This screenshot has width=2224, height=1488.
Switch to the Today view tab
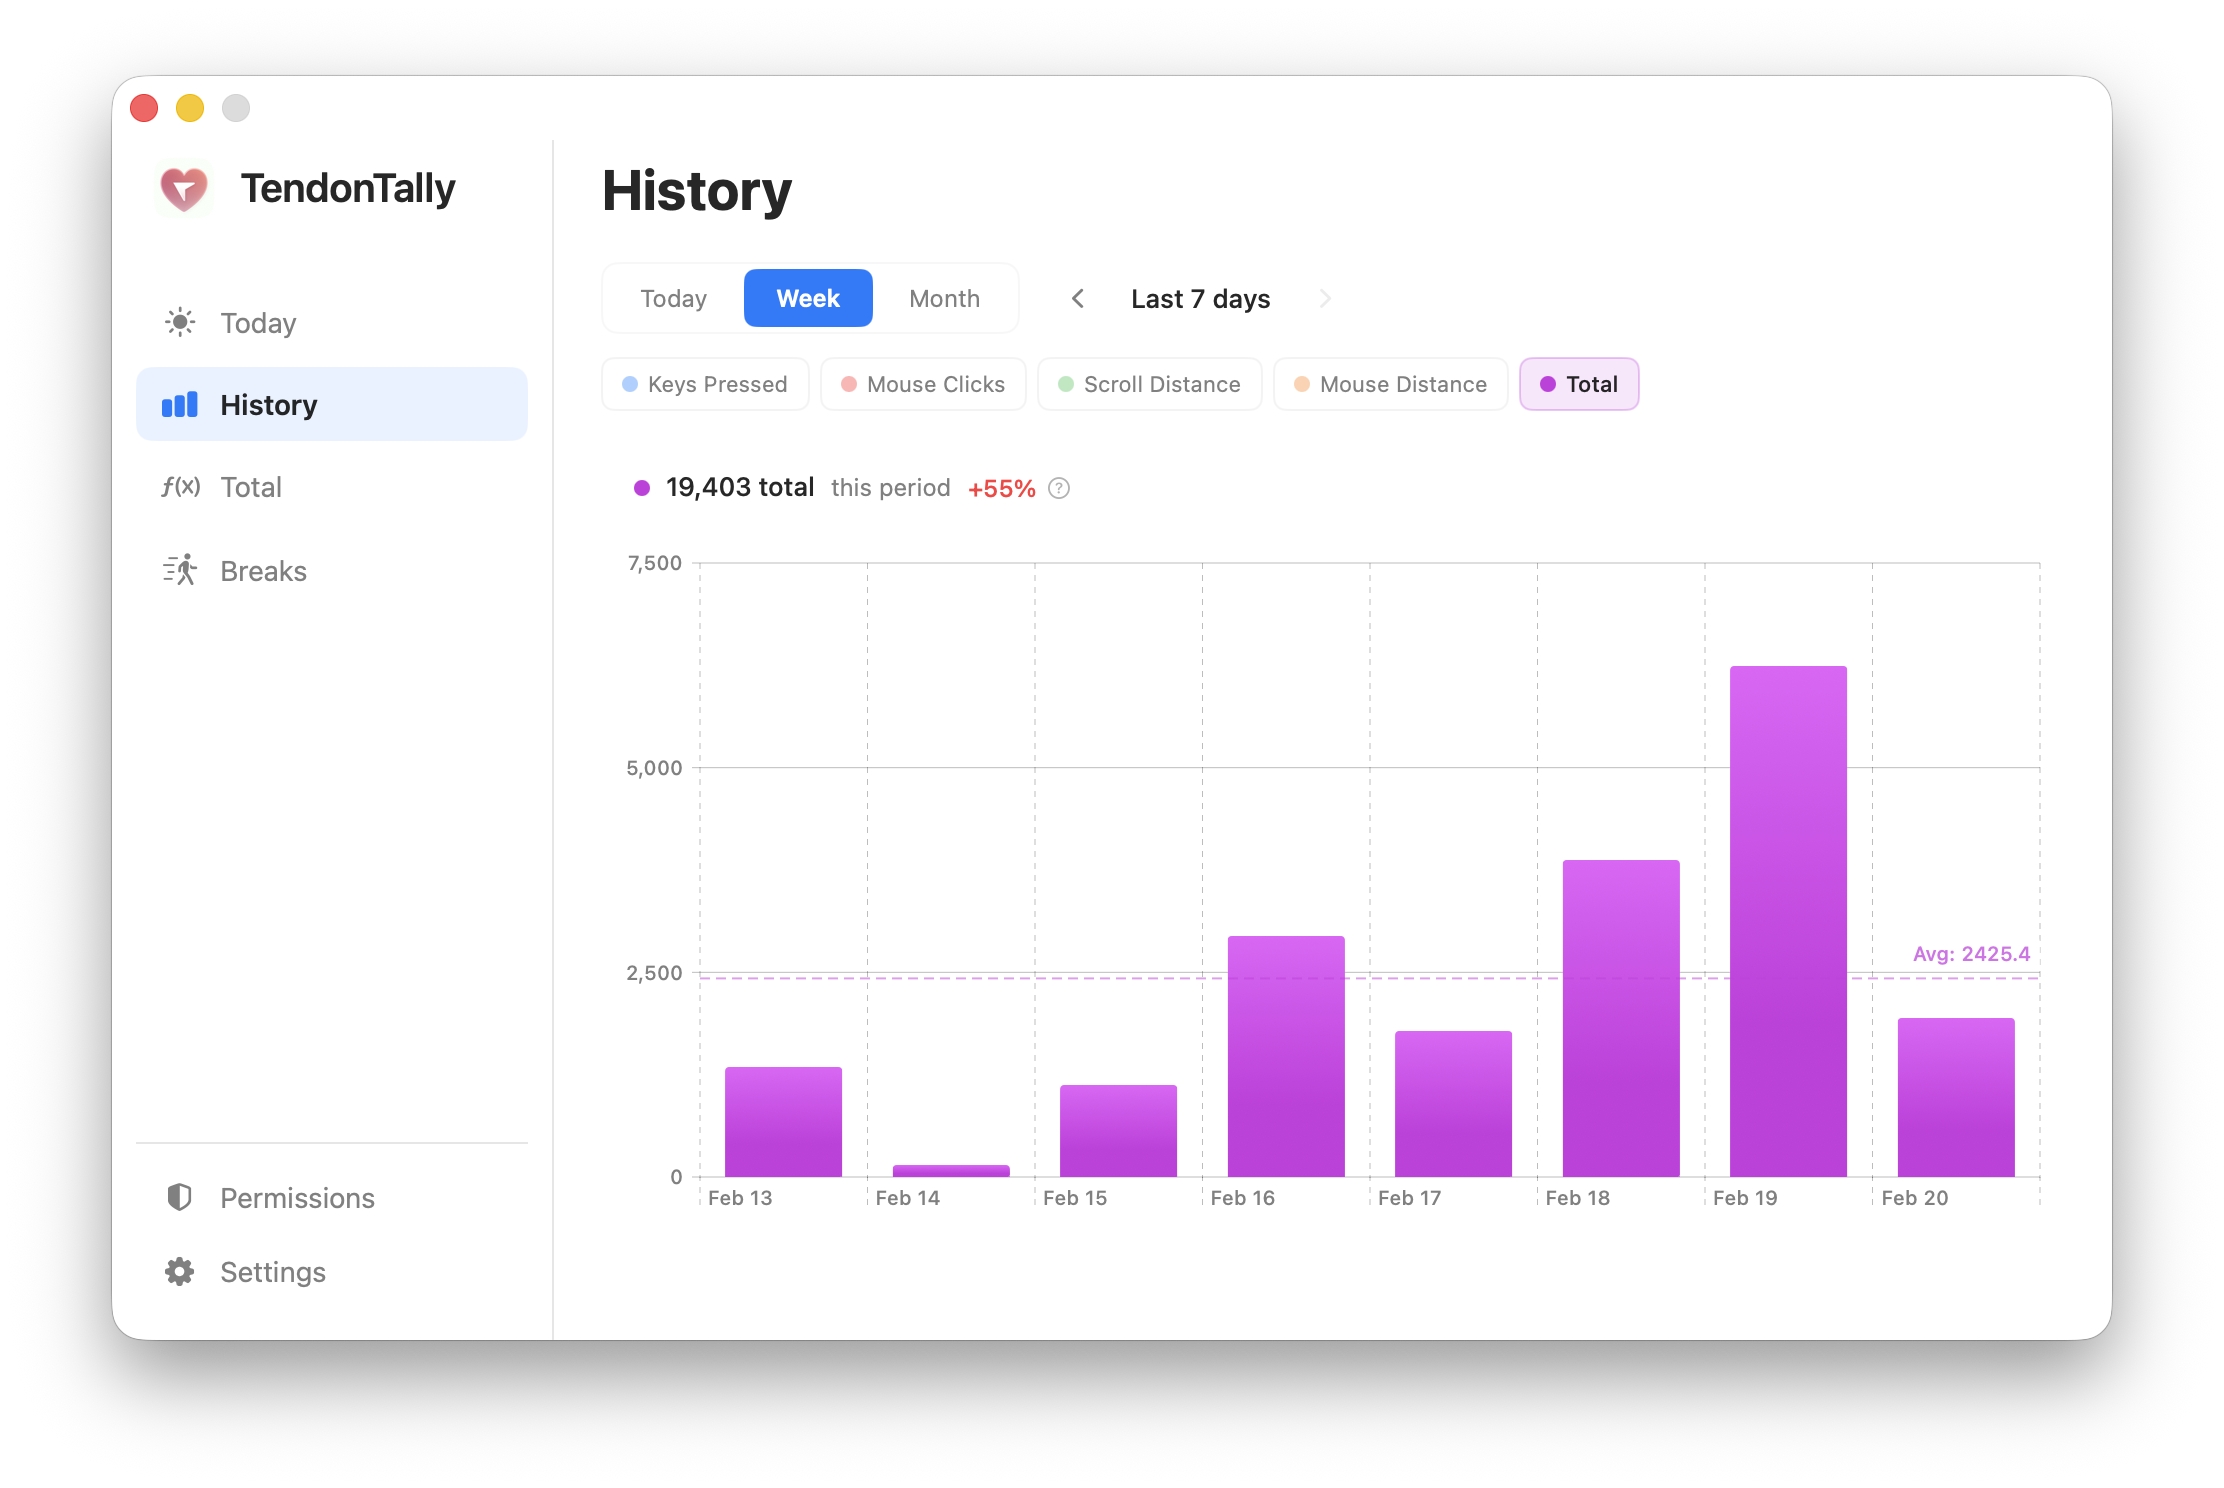coord(672,298)
